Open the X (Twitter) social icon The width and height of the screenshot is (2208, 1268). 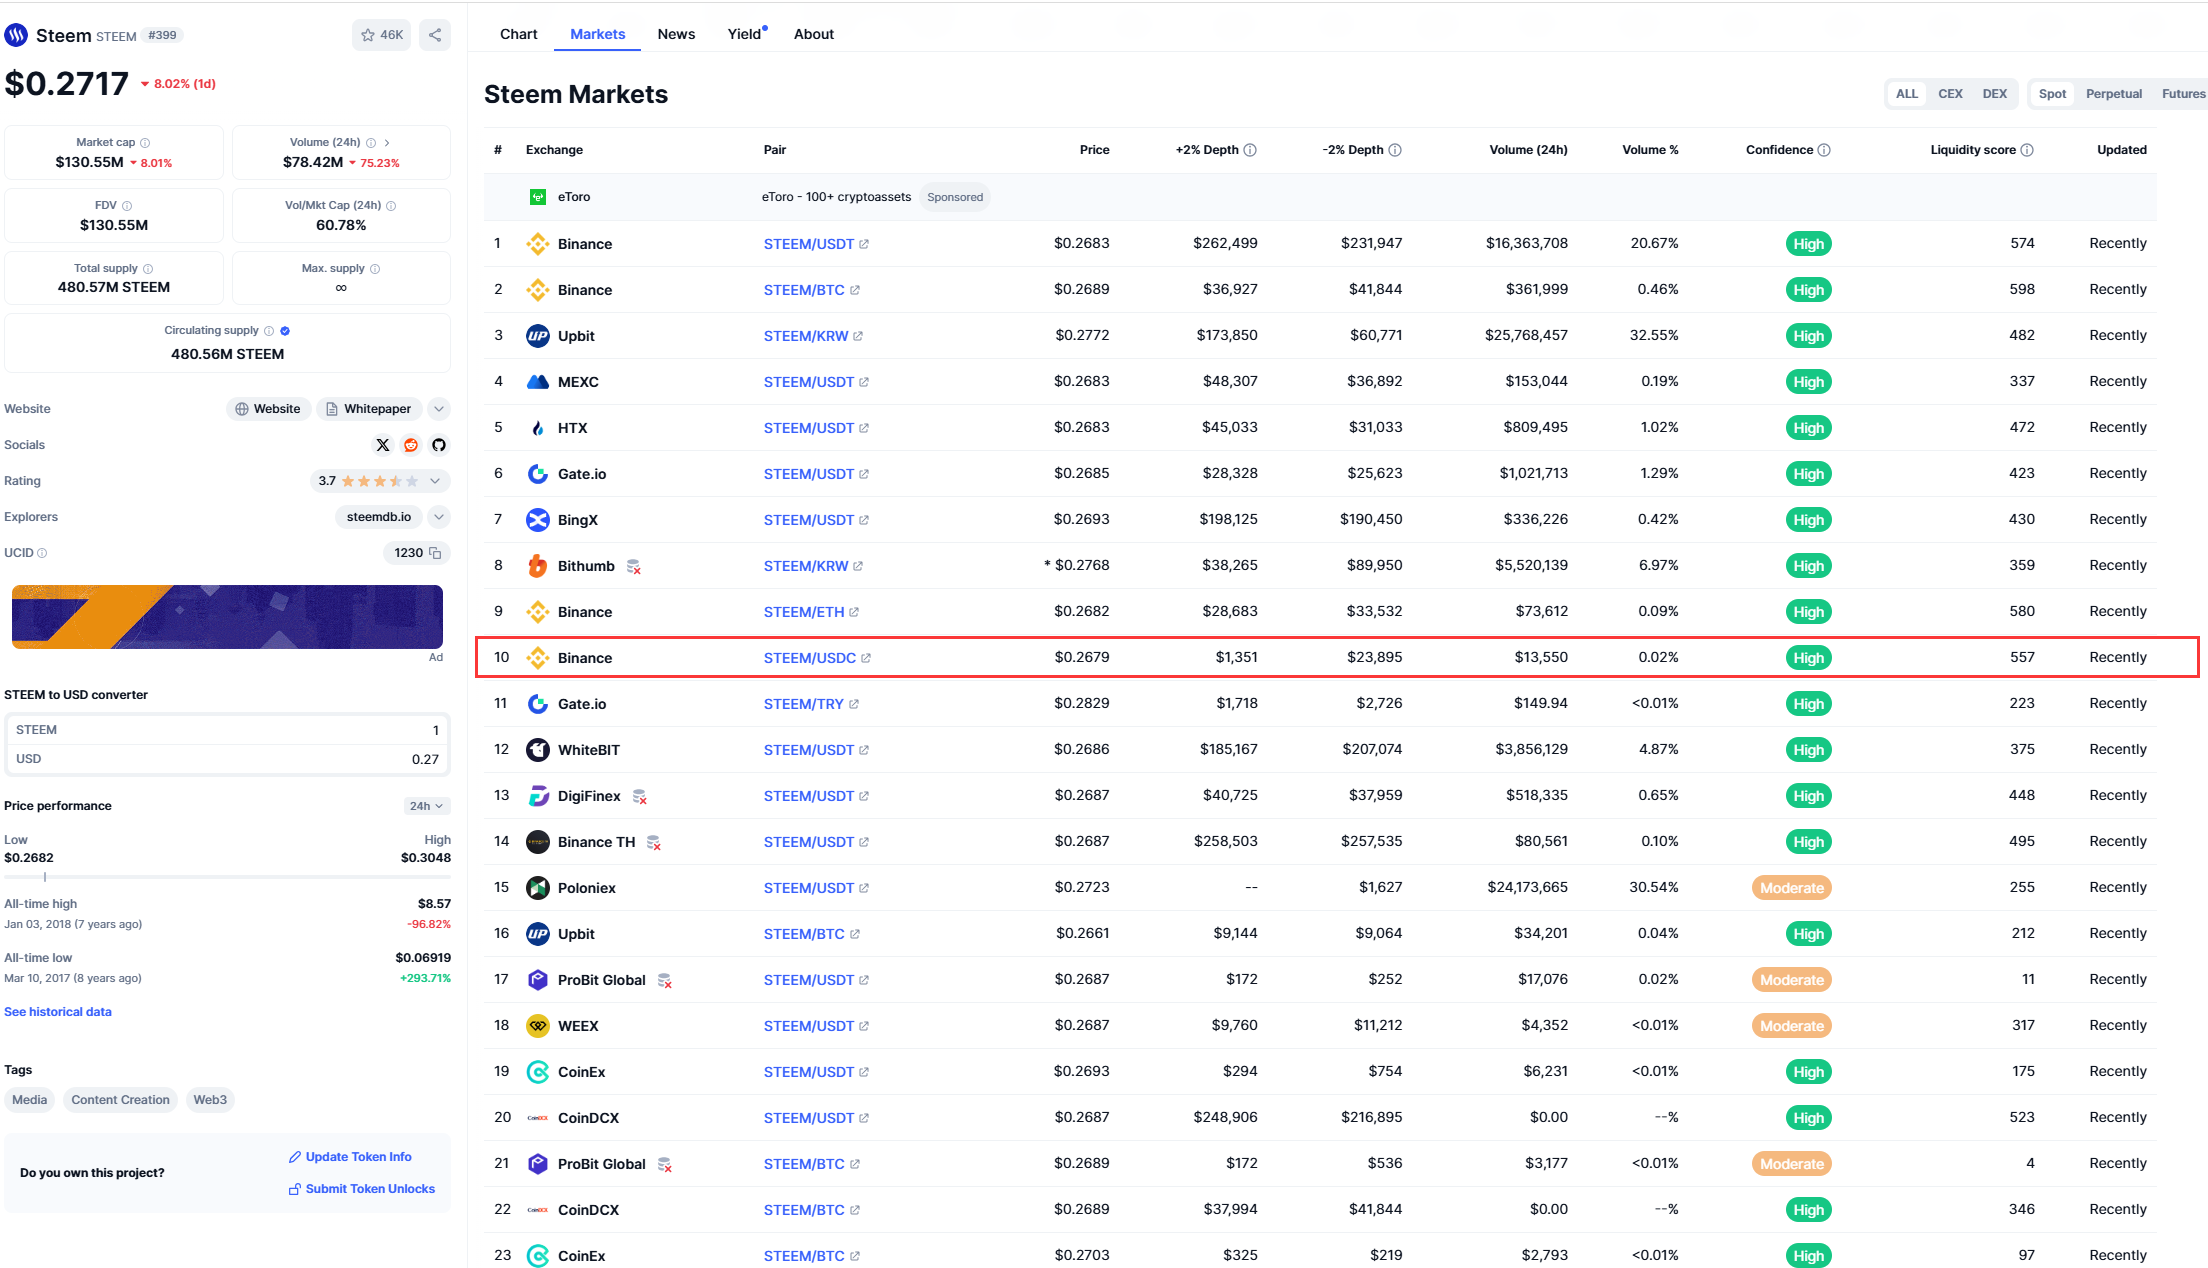click(x=383, y=445)
